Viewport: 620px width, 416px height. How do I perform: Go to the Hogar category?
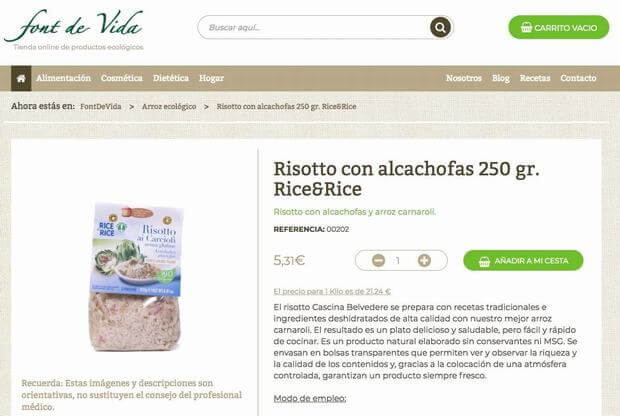pyautogui.click(x=212, y=78)
